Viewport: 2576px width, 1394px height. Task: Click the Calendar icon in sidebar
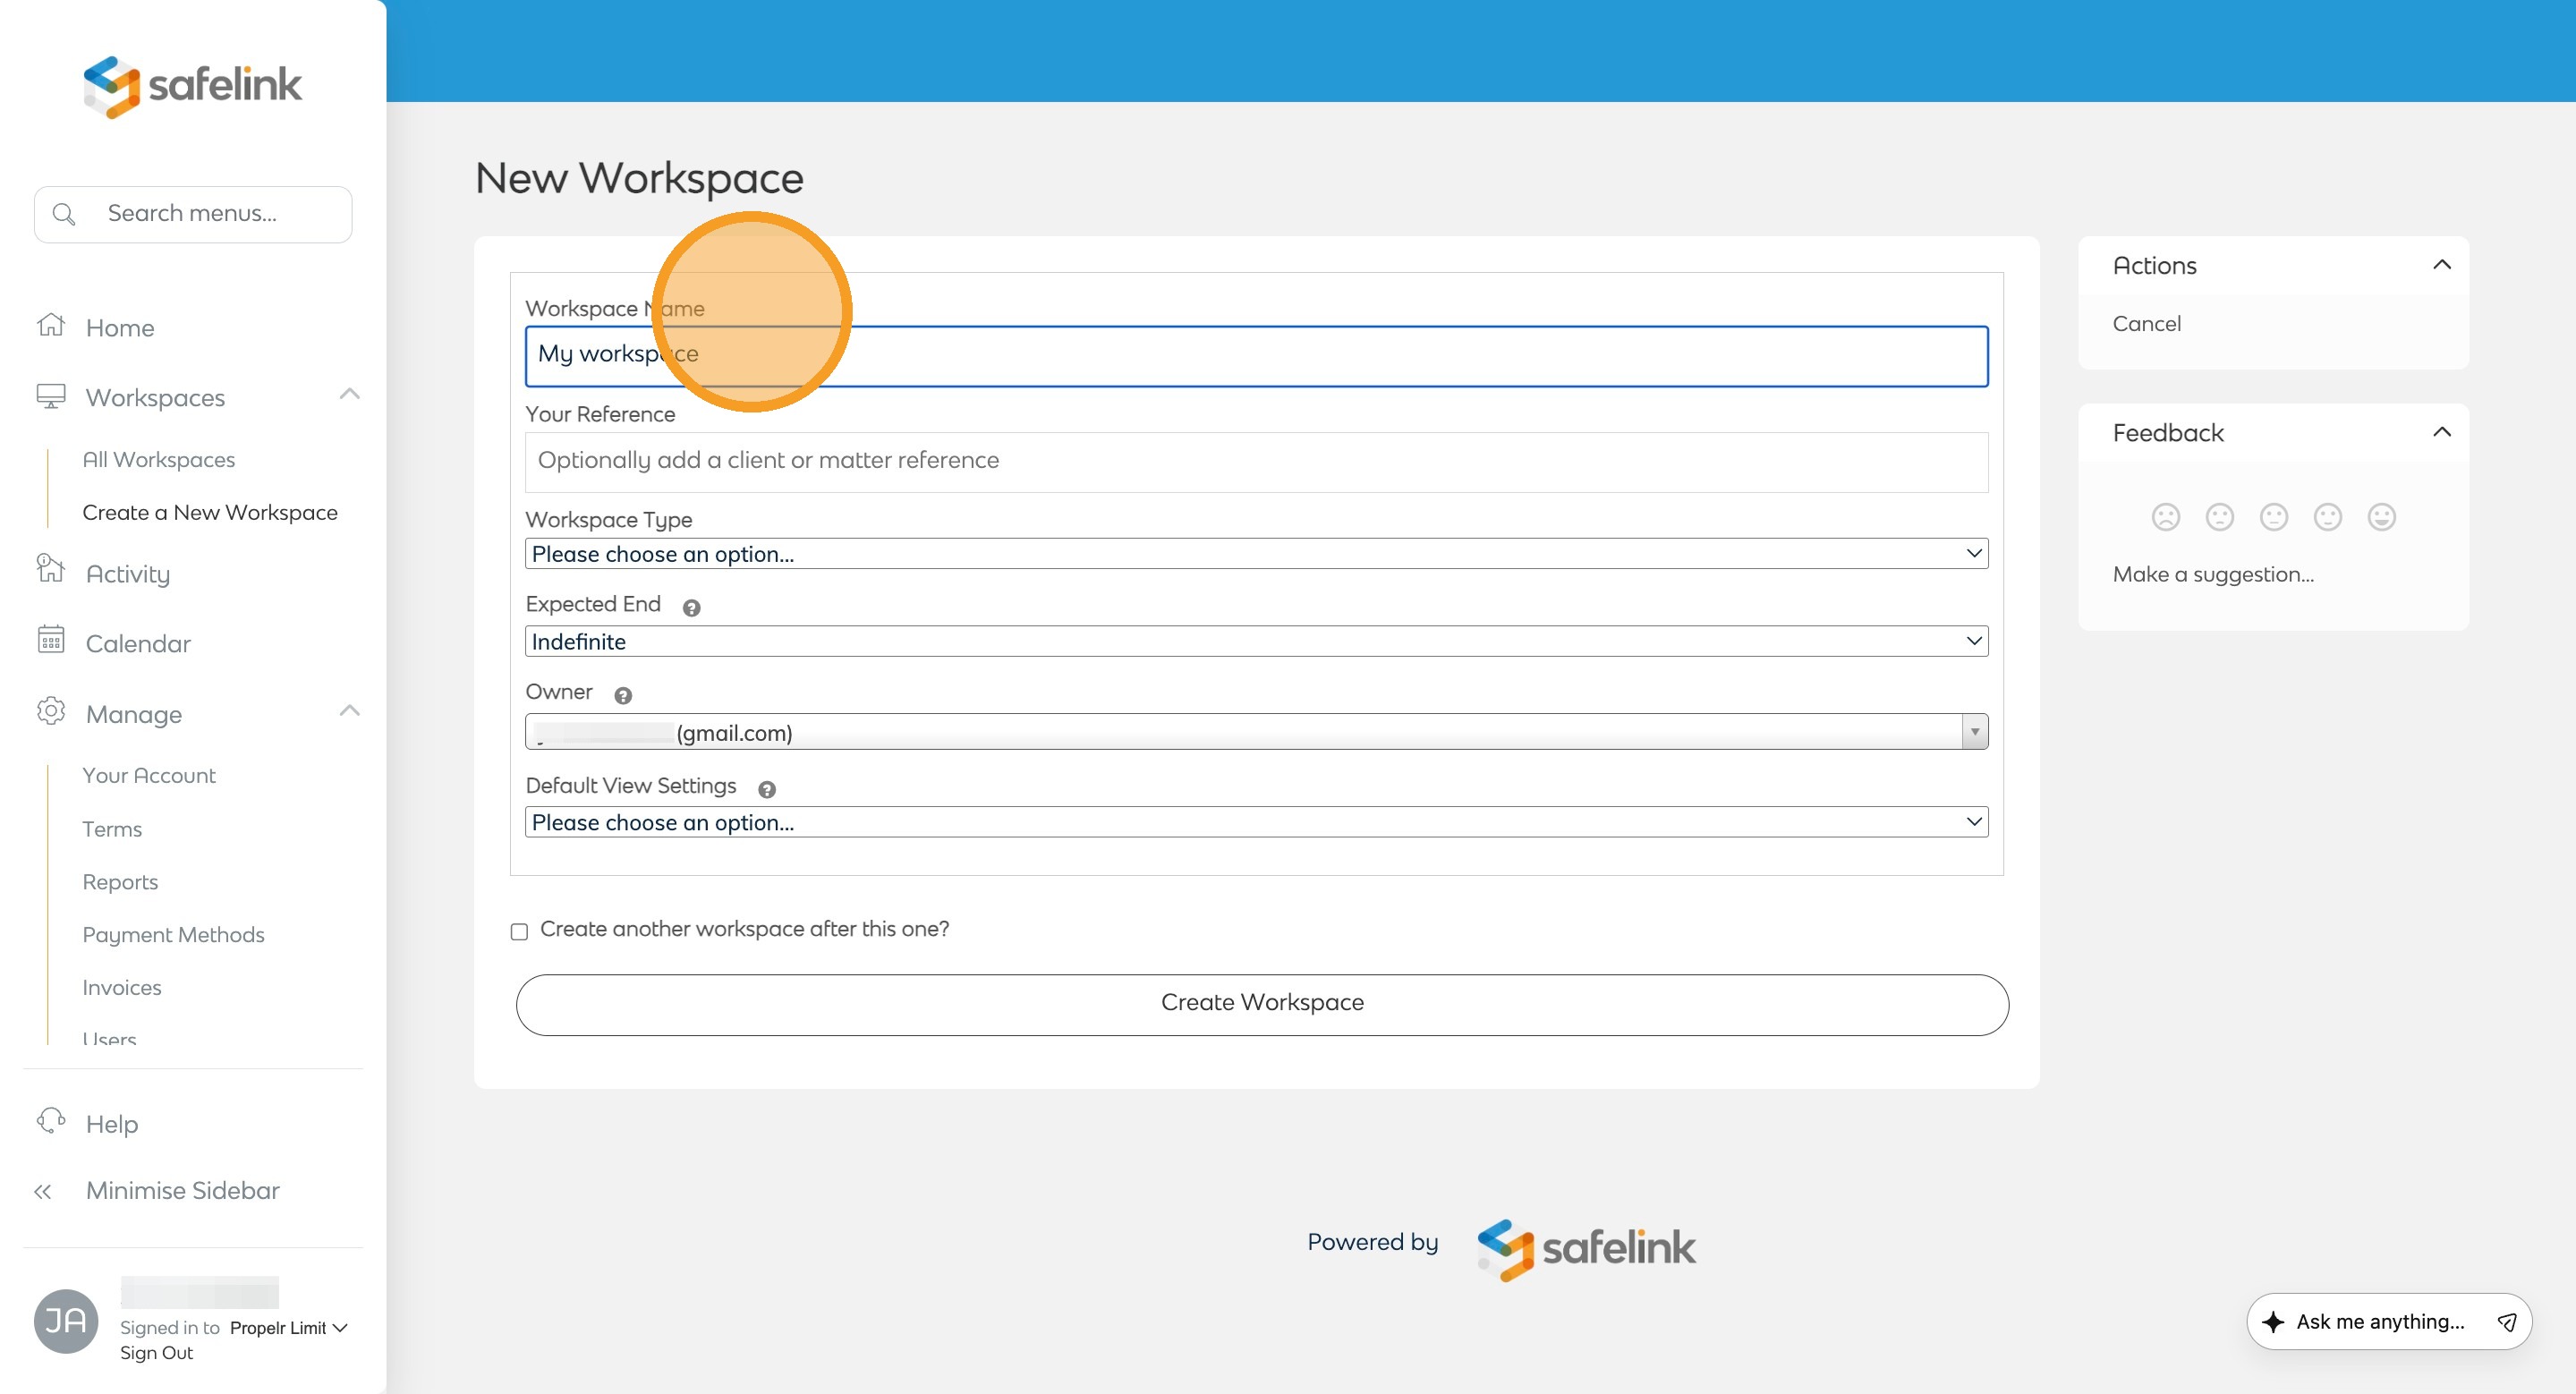(x=51, y=641)
